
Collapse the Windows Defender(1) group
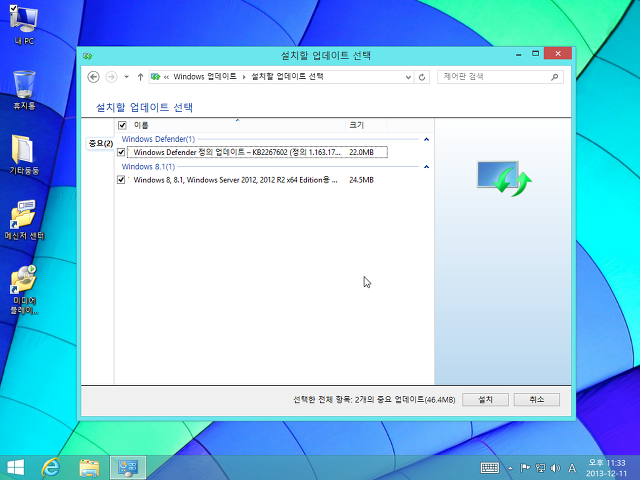427,139
